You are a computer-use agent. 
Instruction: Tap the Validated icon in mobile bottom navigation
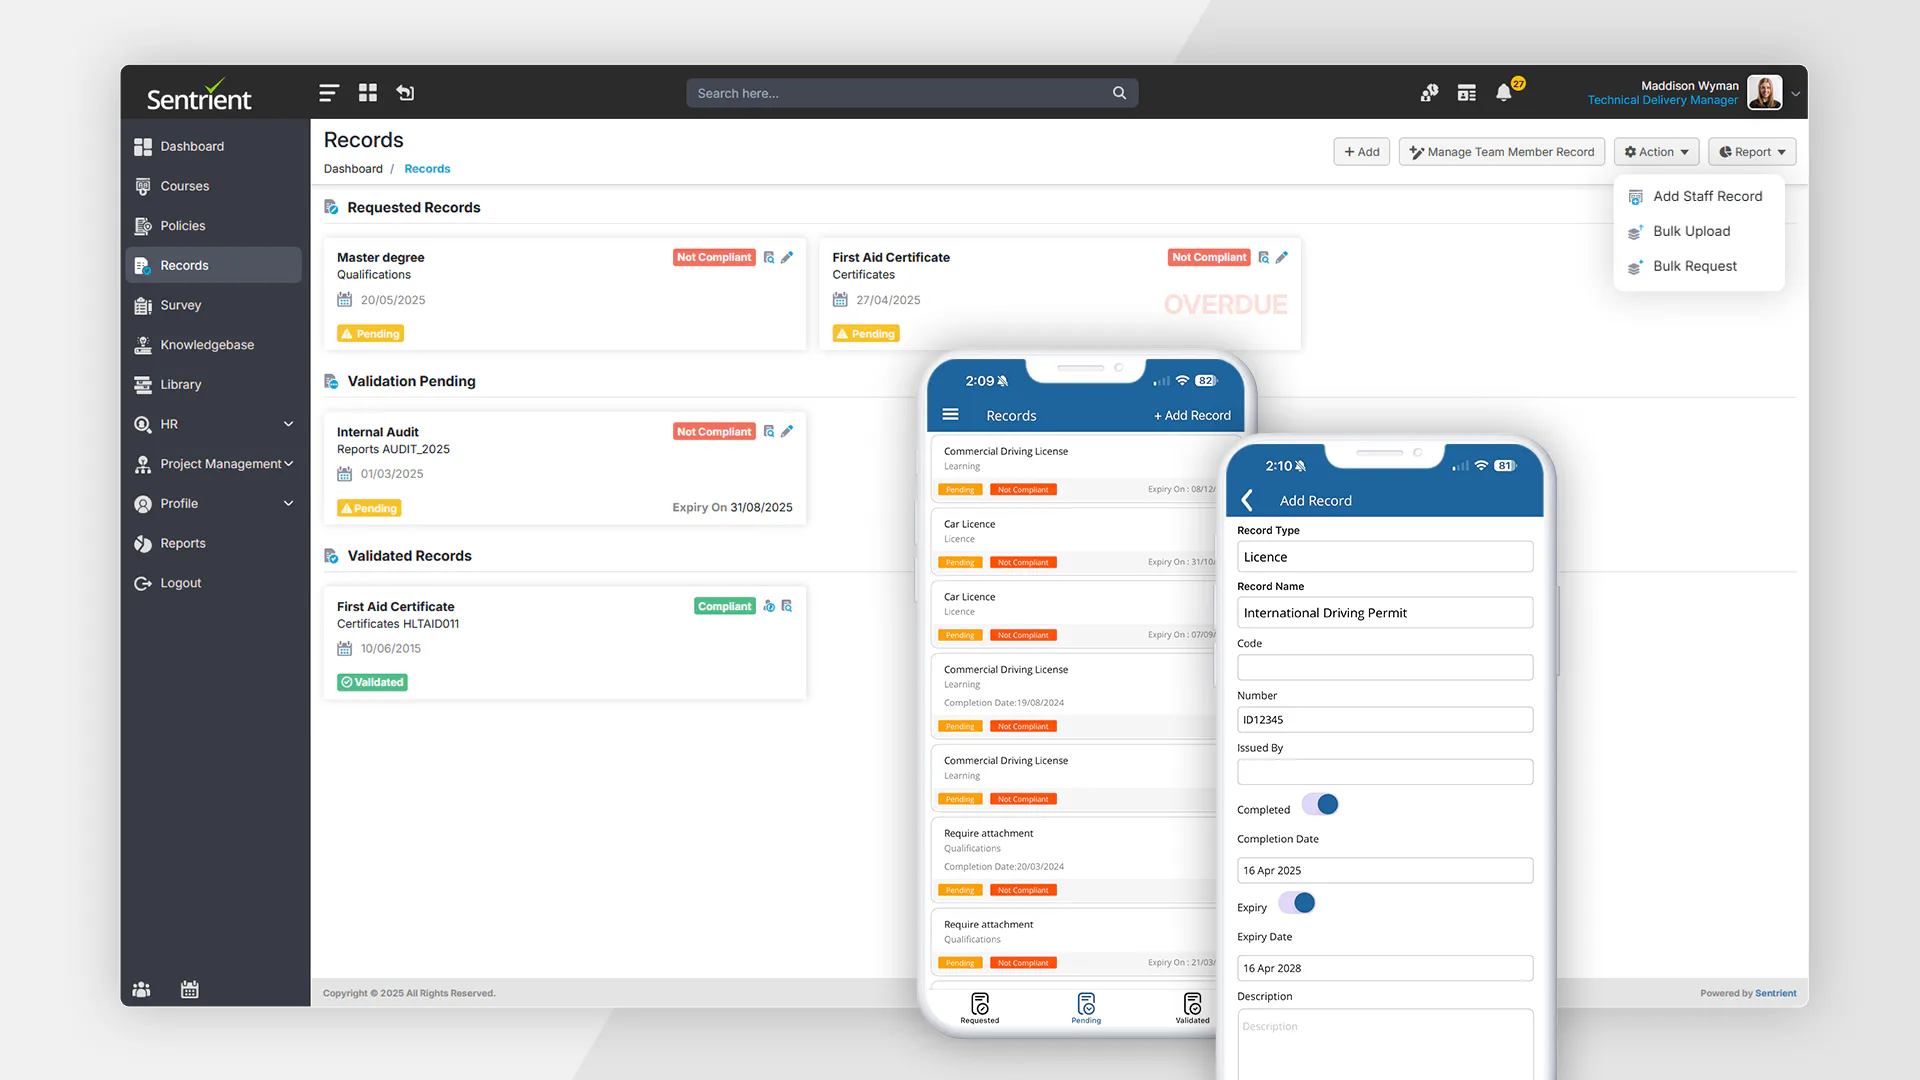1191,1002
